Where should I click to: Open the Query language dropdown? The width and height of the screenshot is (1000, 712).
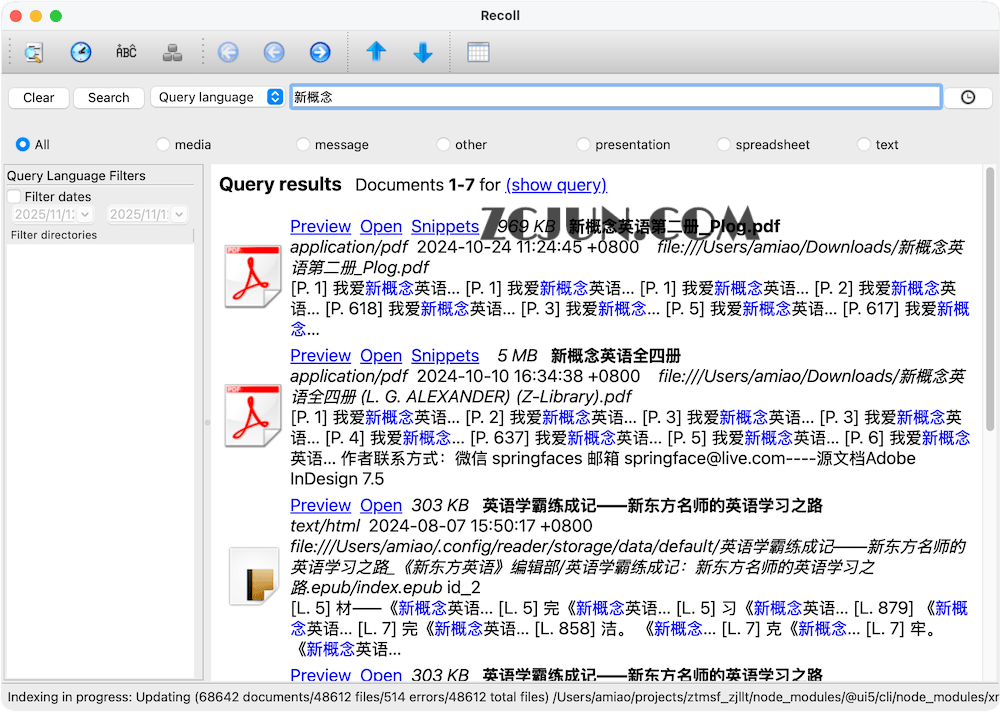217,97
